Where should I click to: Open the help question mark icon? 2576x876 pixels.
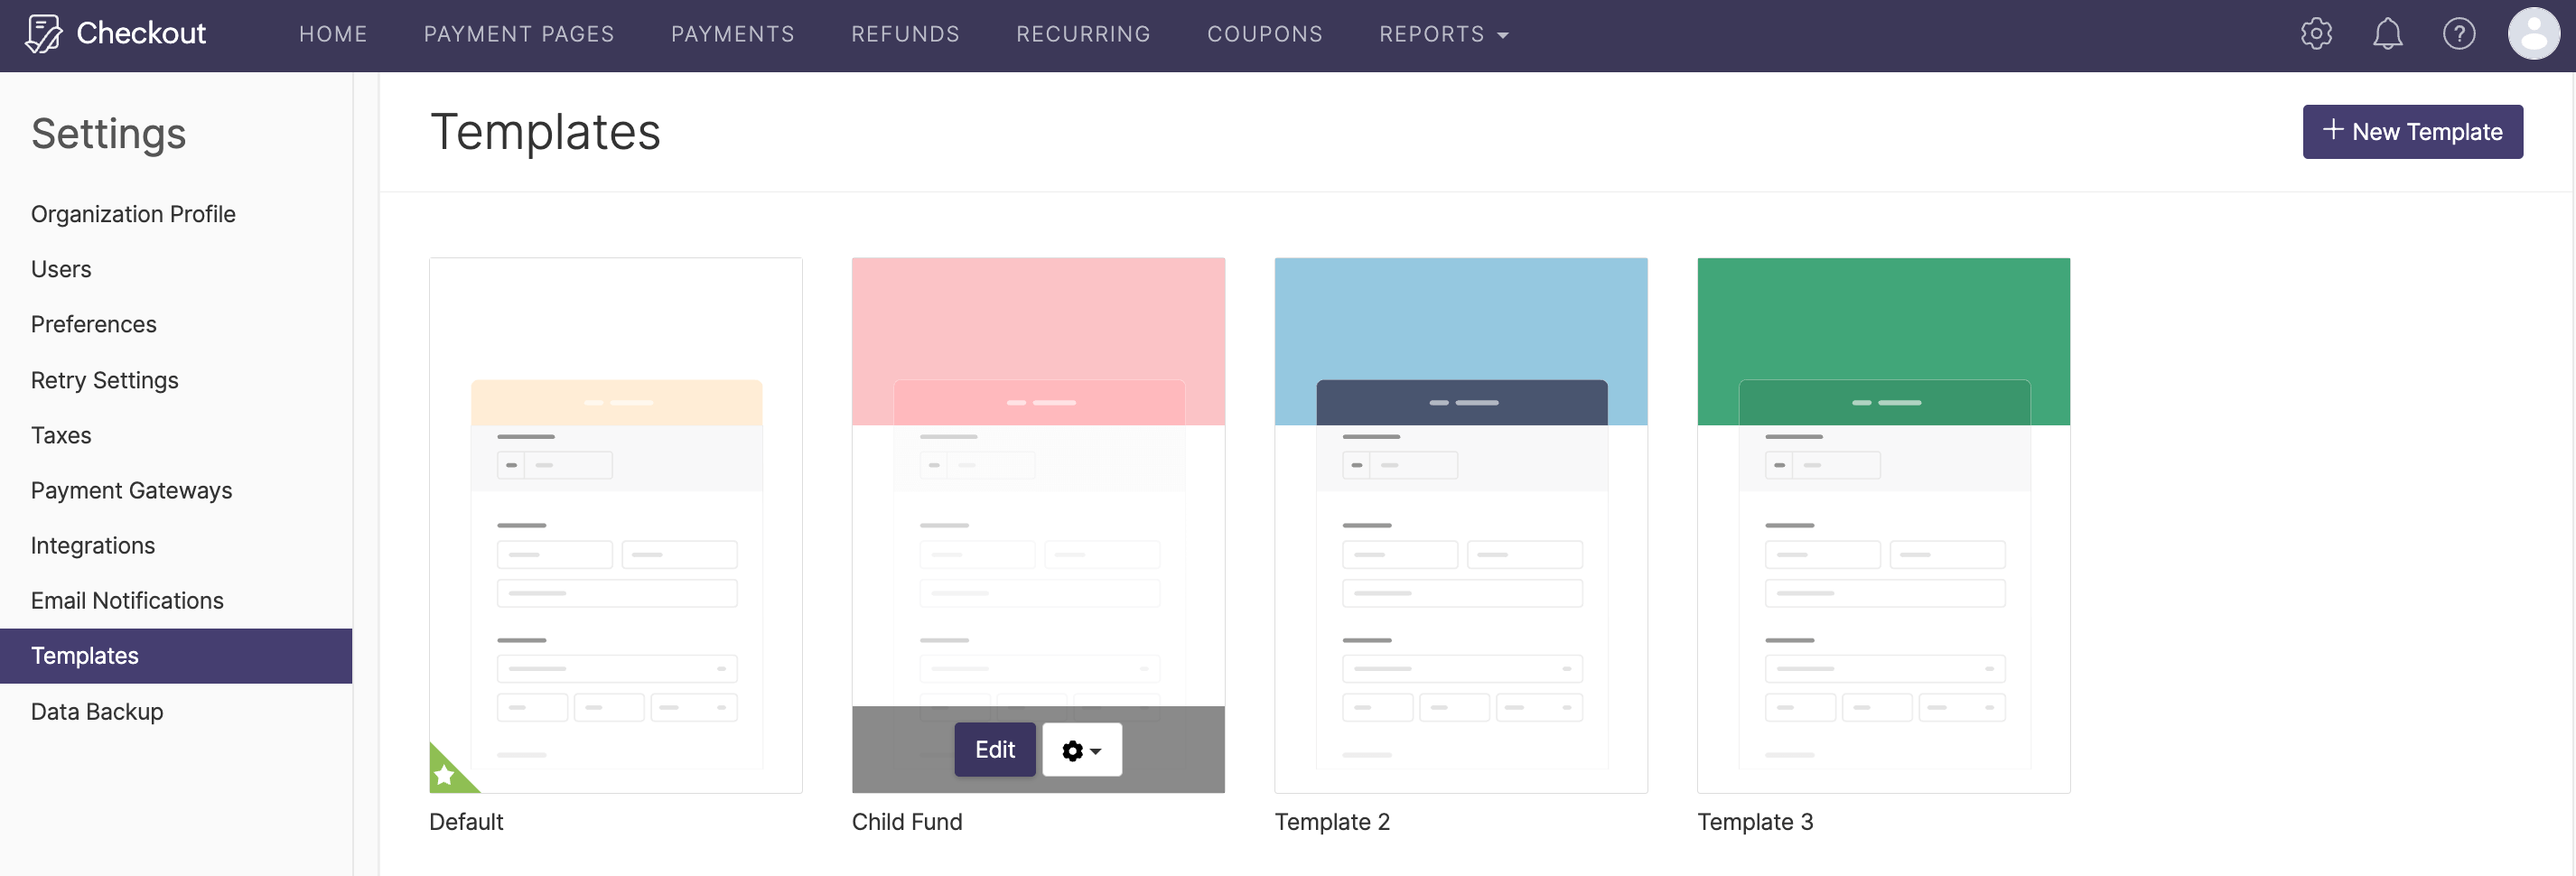tap(2459, 33)
